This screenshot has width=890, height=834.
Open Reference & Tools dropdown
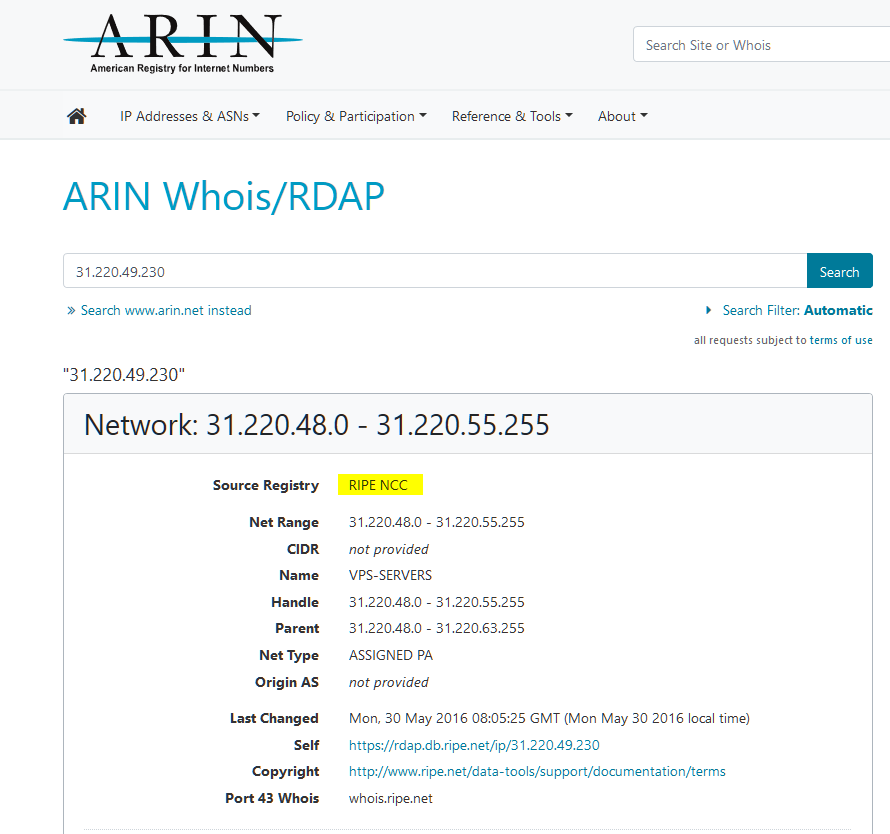click(512, 116)
